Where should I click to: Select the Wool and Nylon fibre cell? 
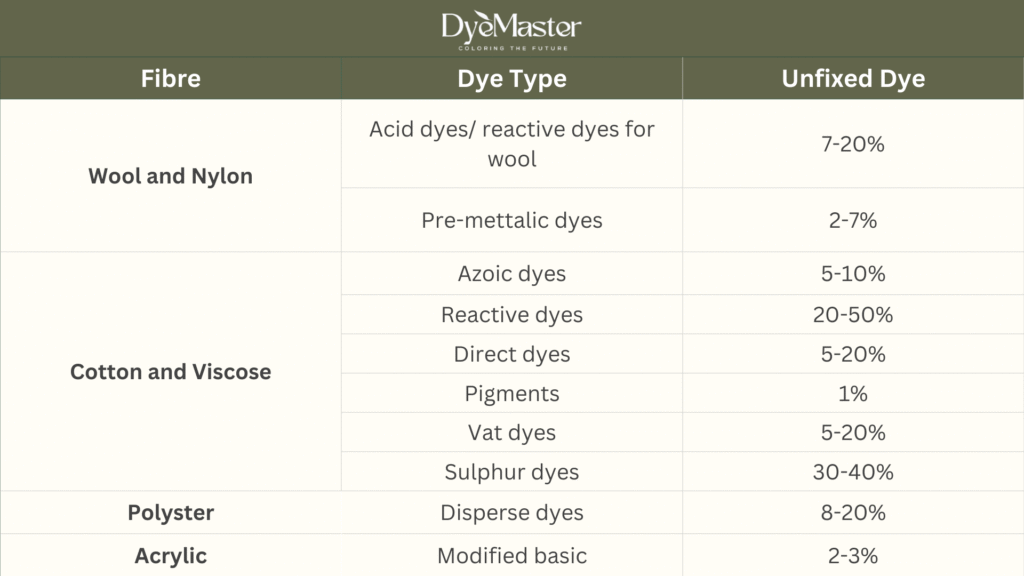coord(170,176)
